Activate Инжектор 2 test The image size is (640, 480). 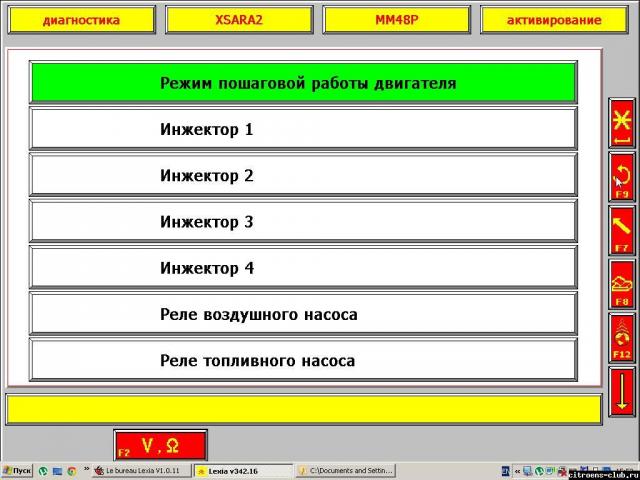point(303,176)
